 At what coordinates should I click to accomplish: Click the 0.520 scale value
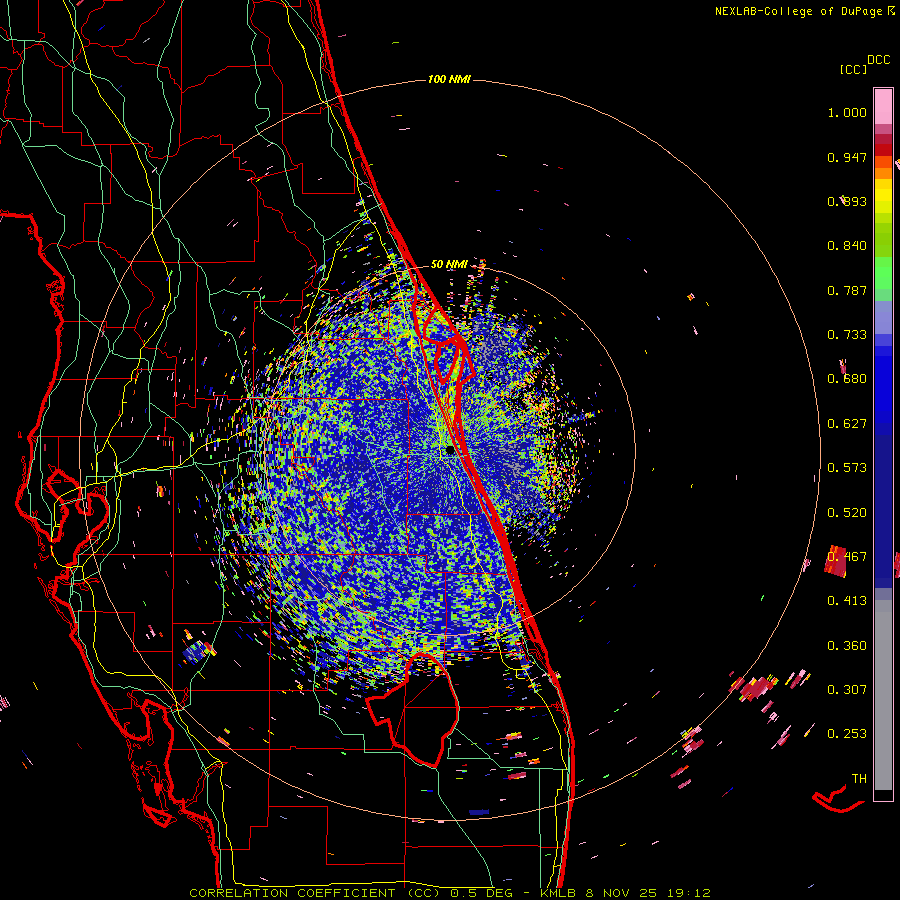click(847, 513)
